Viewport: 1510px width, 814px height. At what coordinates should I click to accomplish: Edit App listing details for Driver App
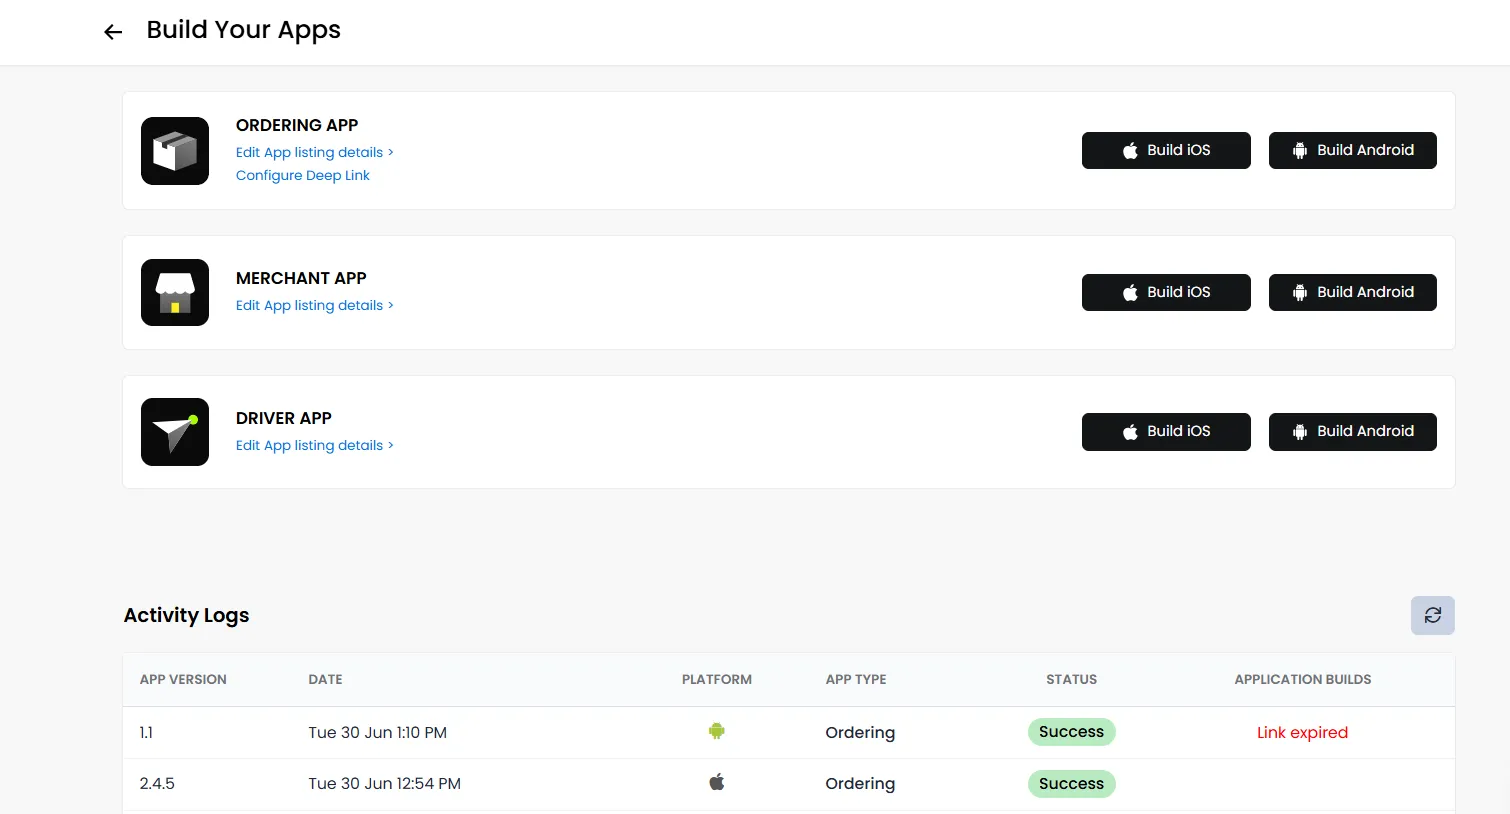pos(315,445)
